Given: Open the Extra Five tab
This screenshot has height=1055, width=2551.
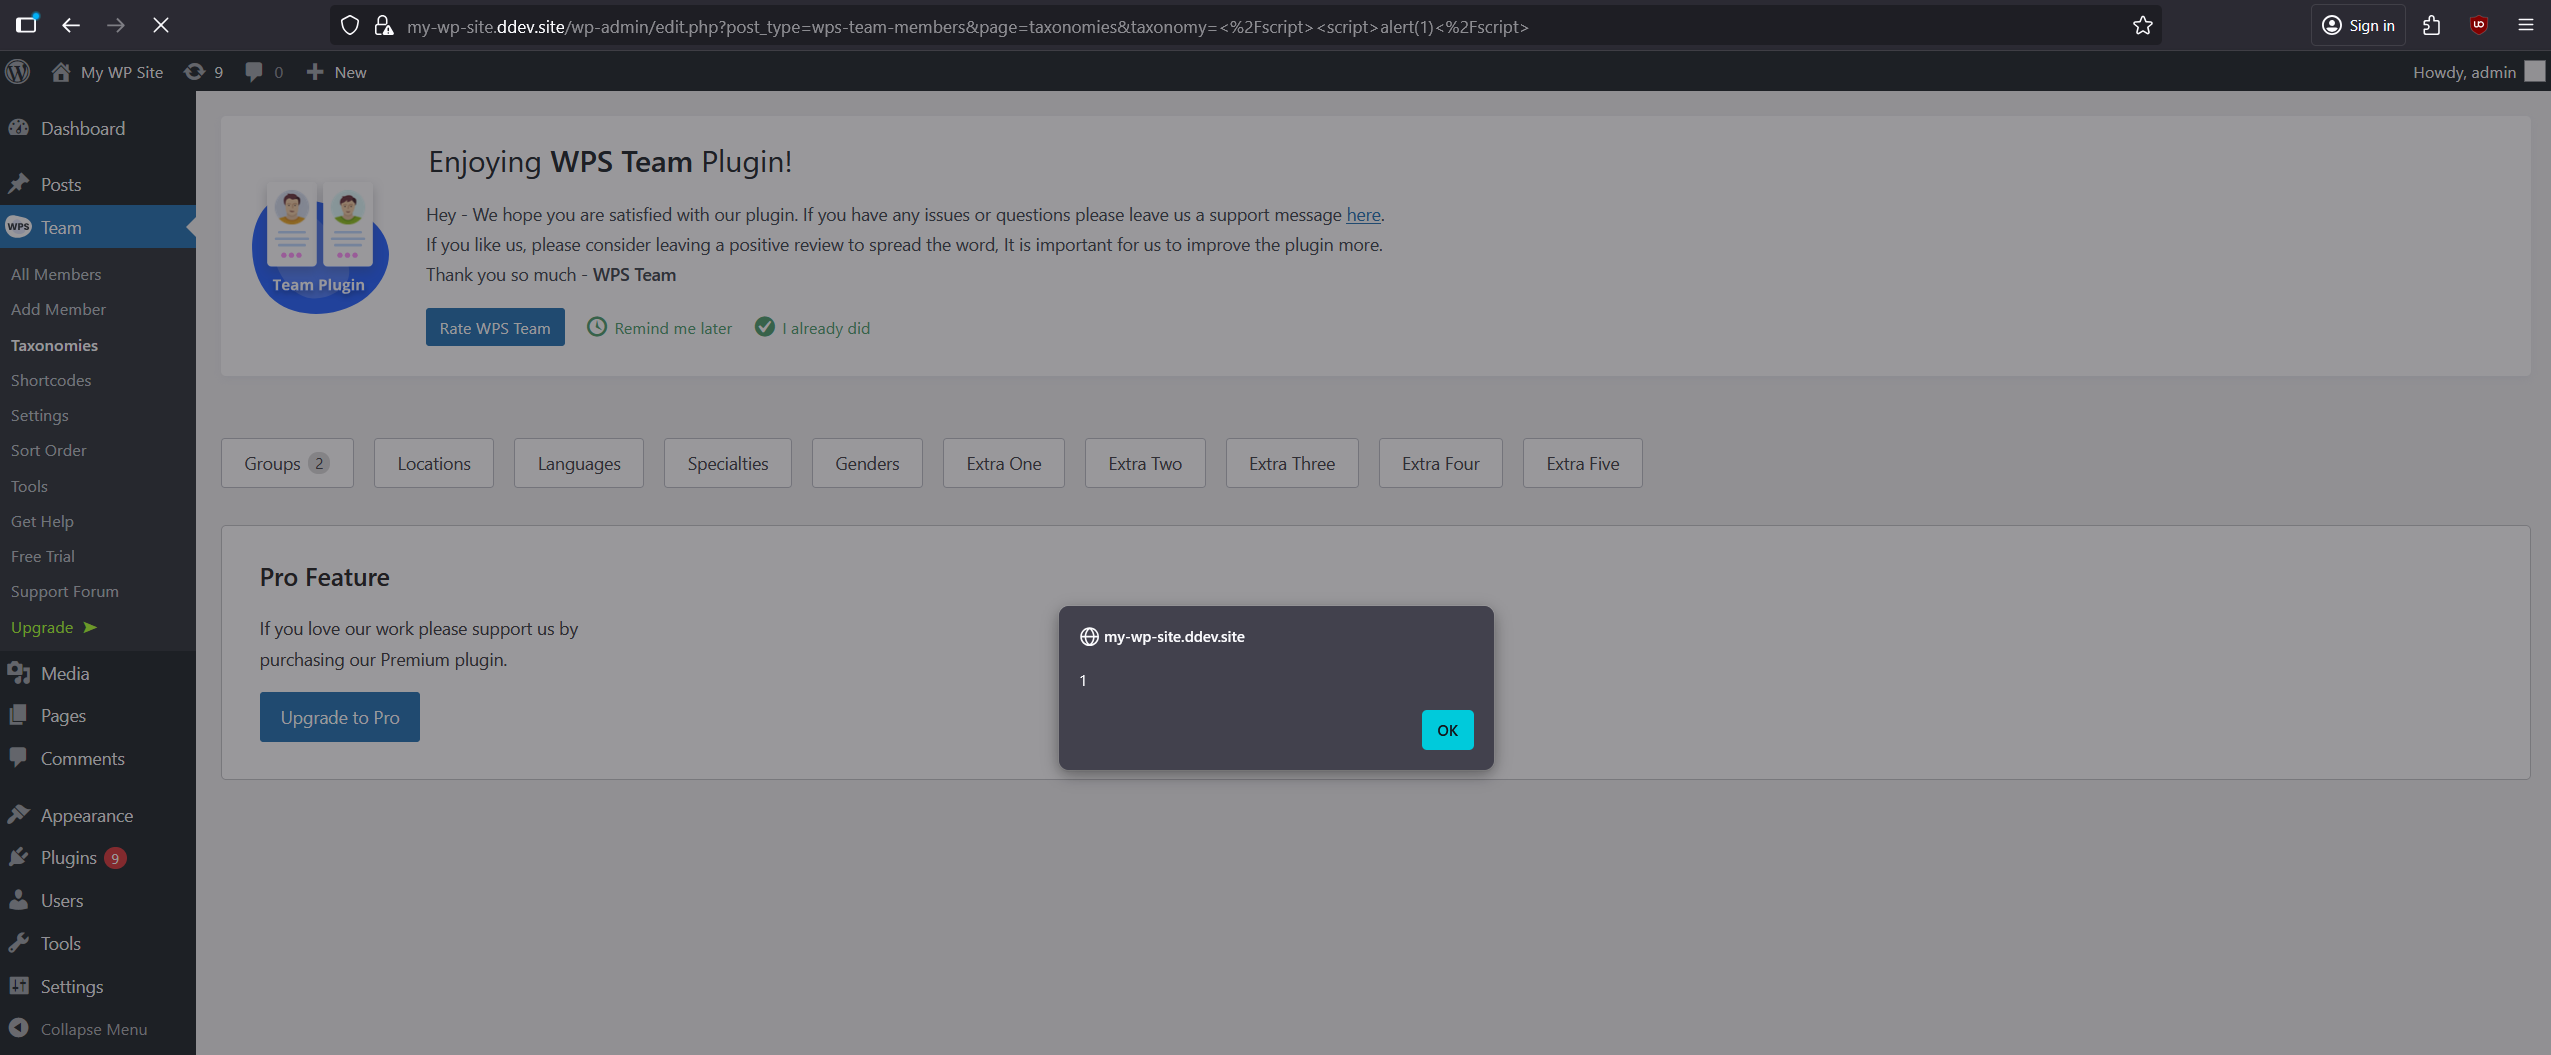Looking at the screenshot, I should point(1582,462).
